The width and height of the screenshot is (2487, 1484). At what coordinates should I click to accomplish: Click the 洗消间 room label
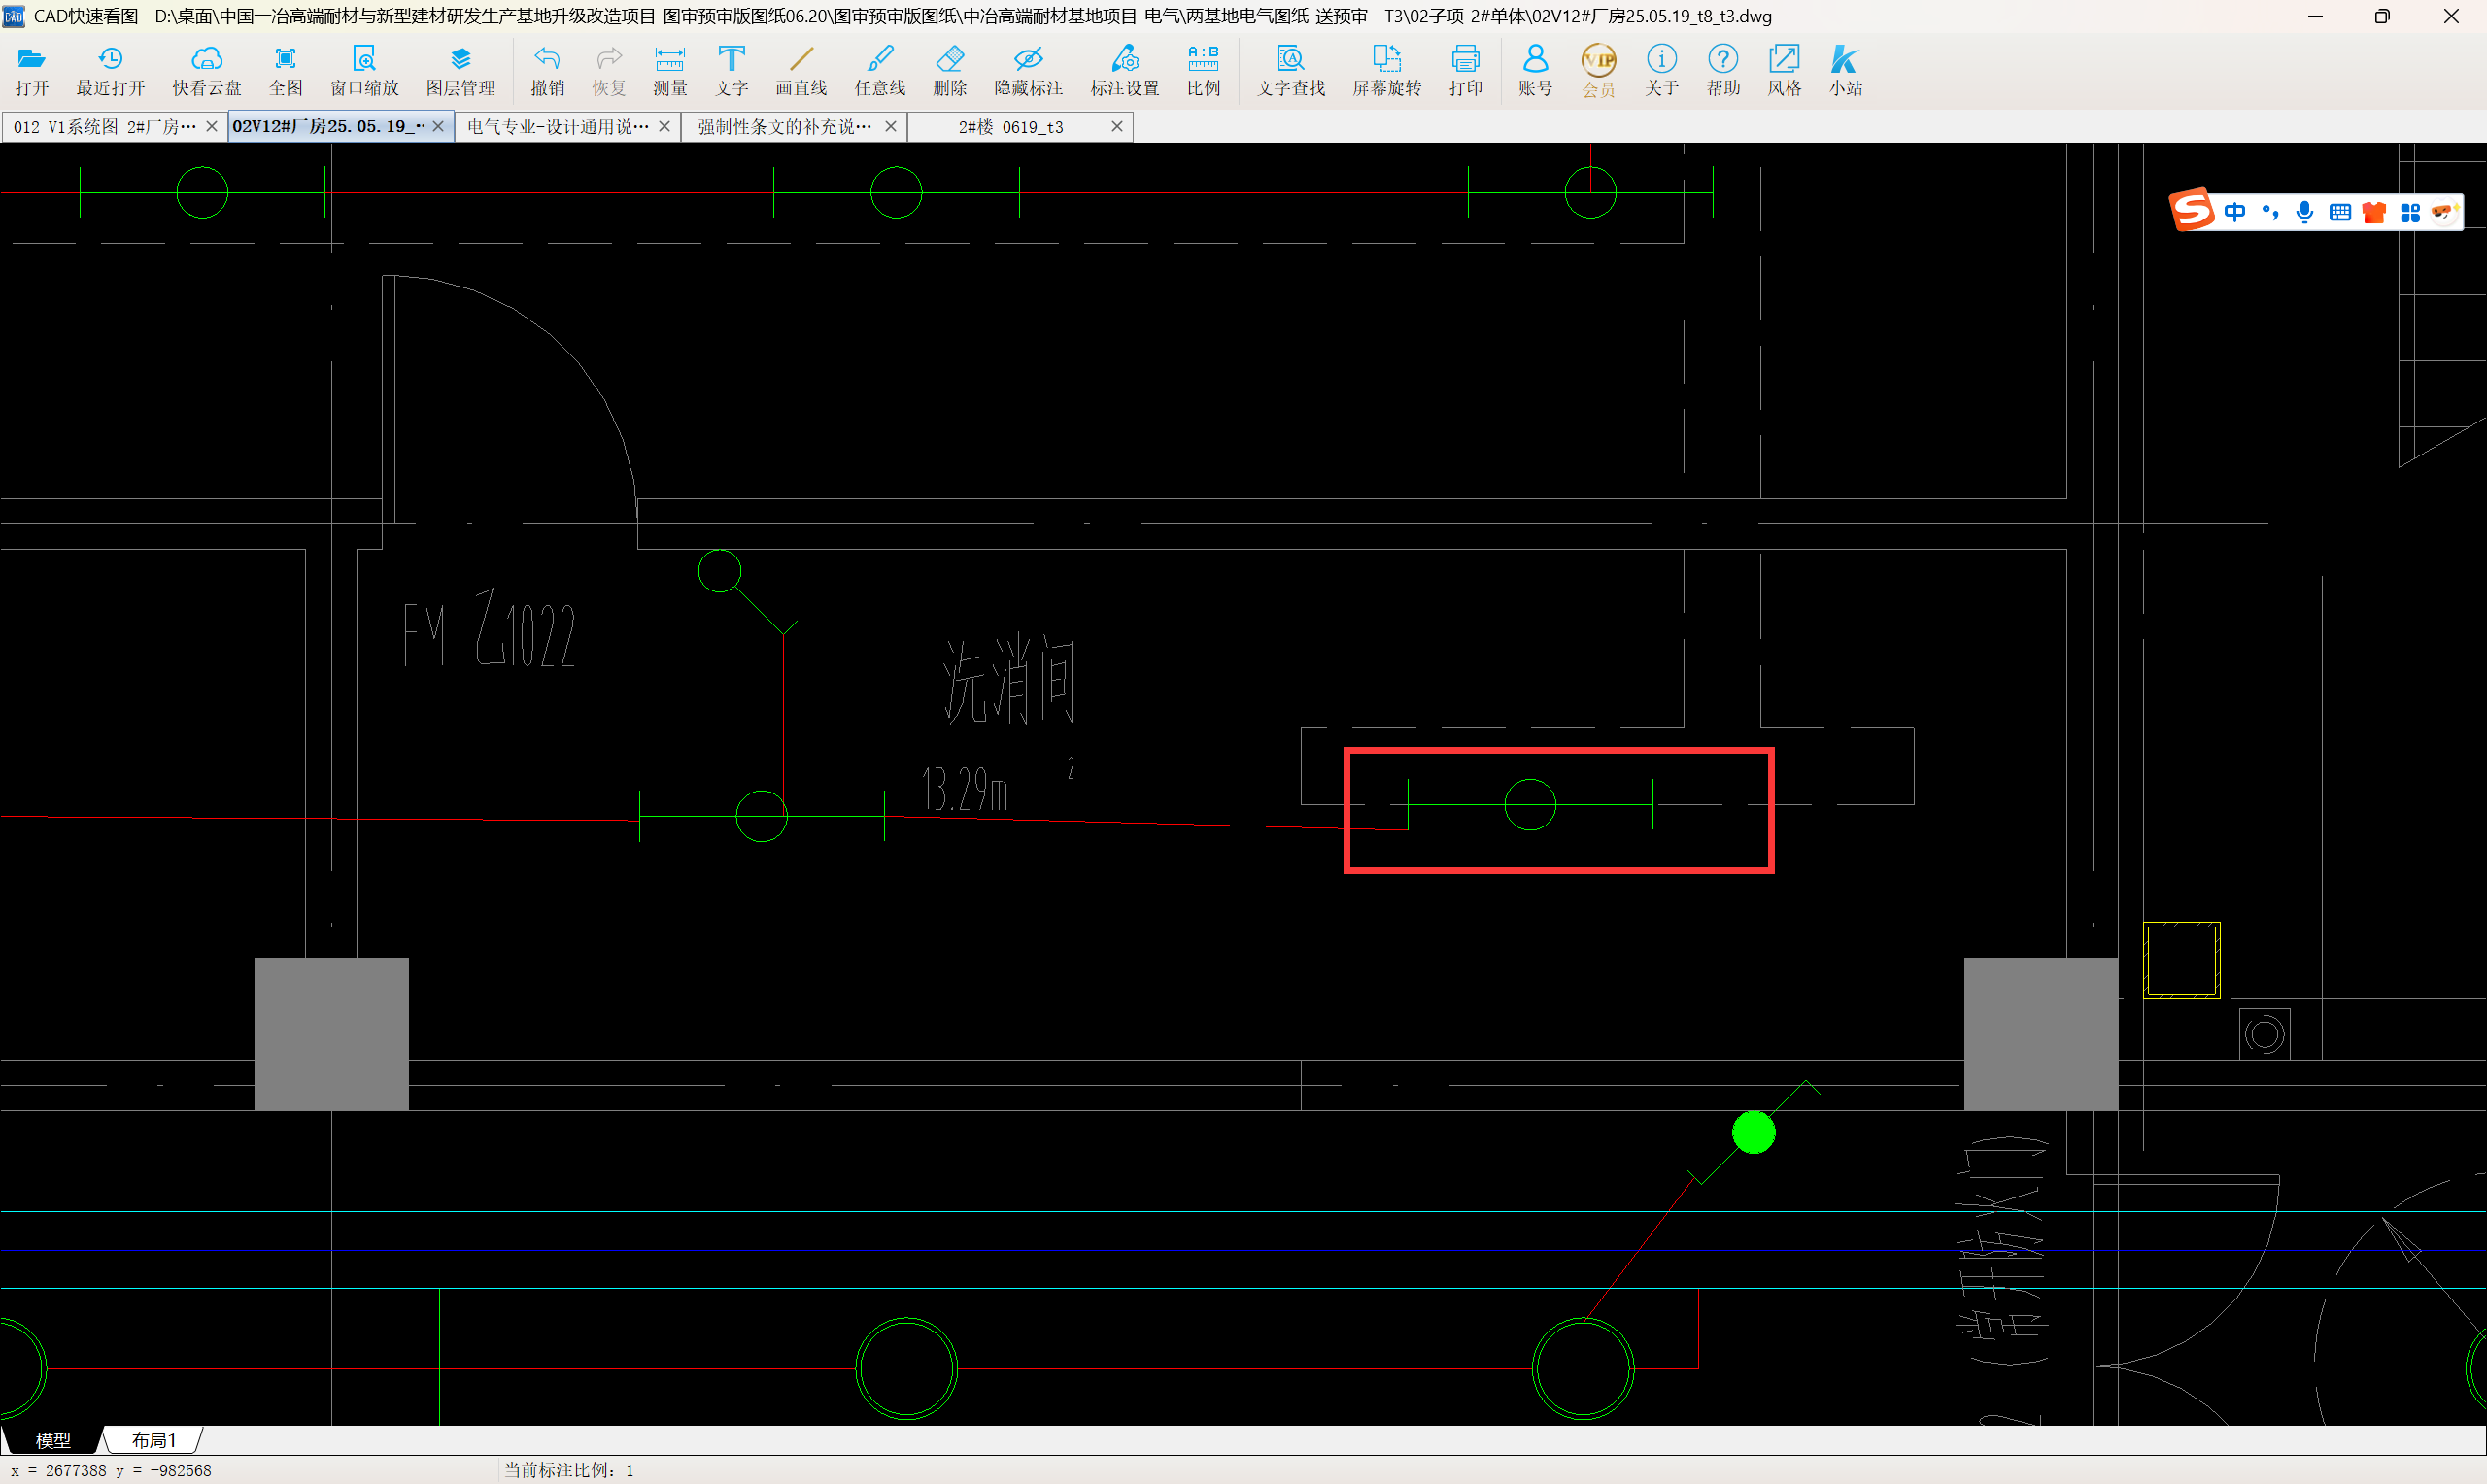pyautogui.click(x=1009, y=679)
